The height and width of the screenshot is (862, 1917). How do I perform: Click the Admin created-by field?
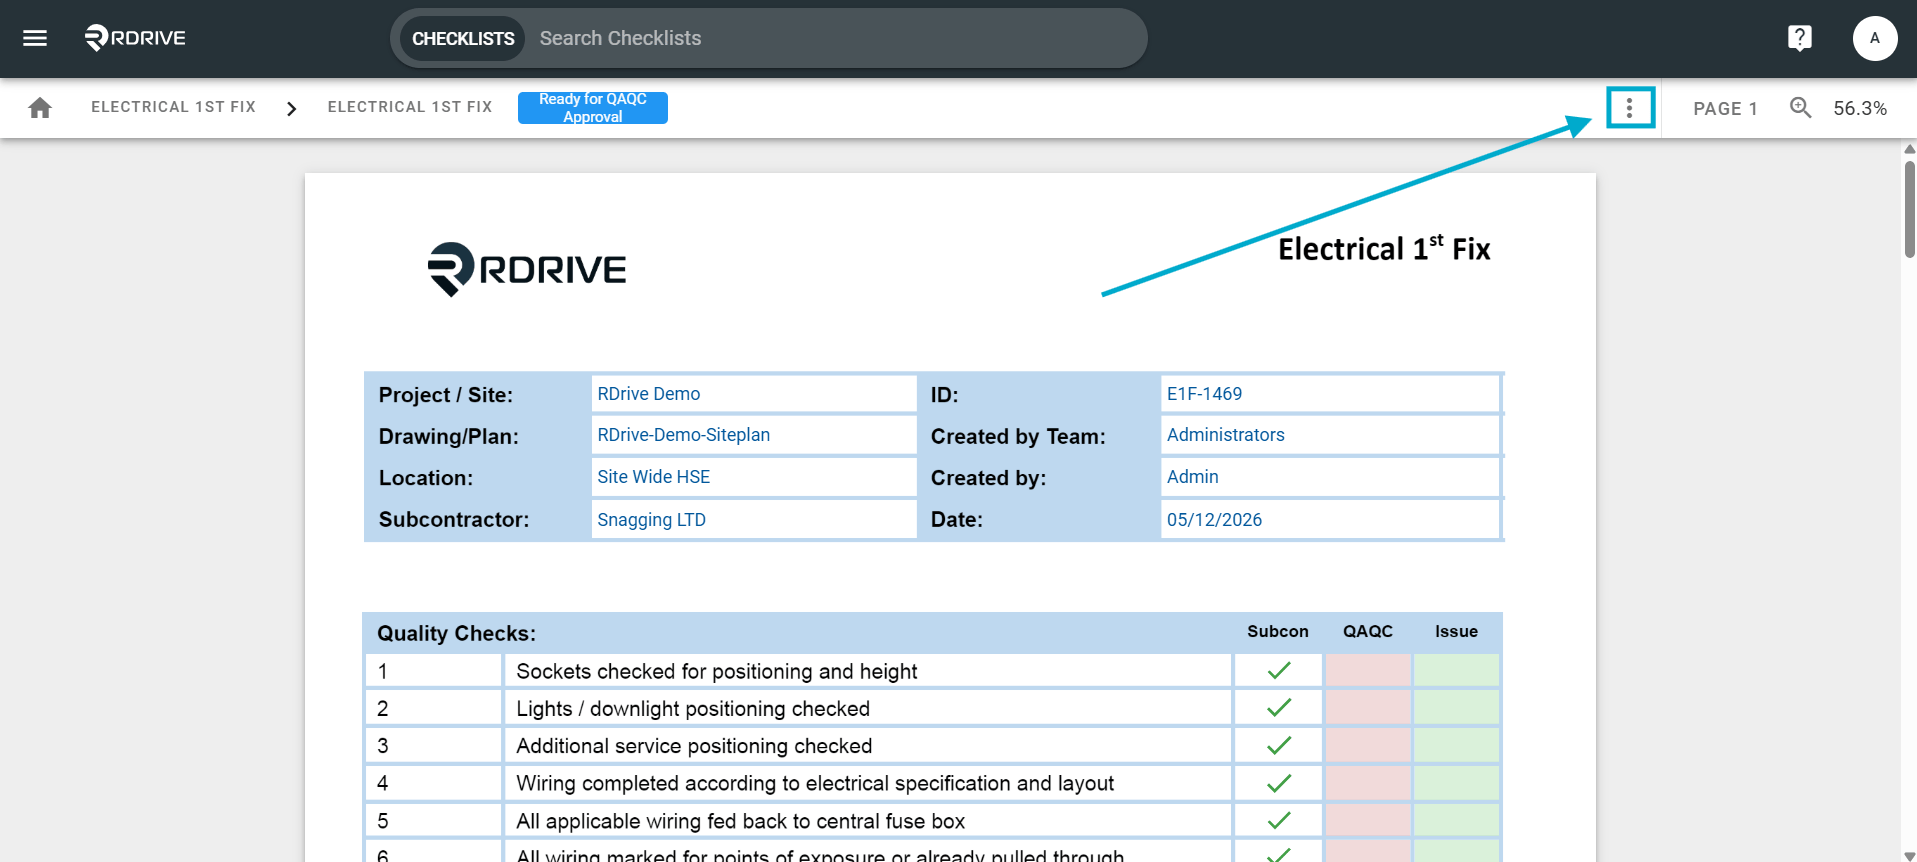click(x=1330, y=477)
